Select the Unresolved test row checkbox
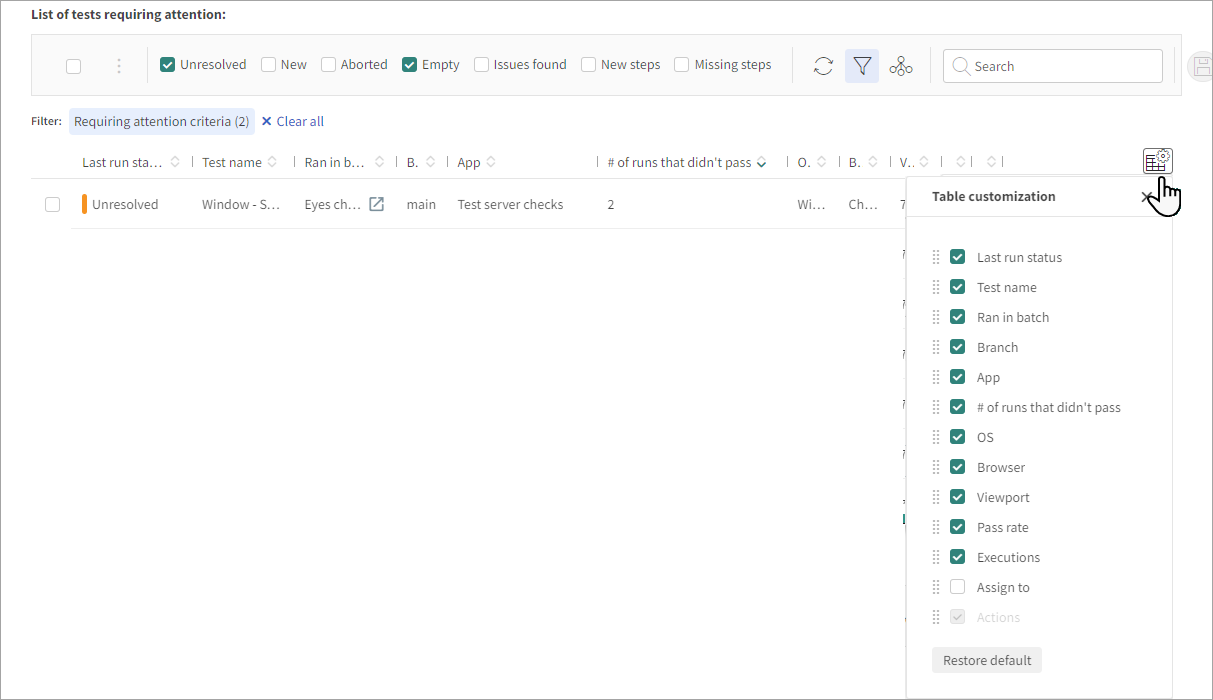Screen dimensions: 1213x700 click(x=52, y=204)
